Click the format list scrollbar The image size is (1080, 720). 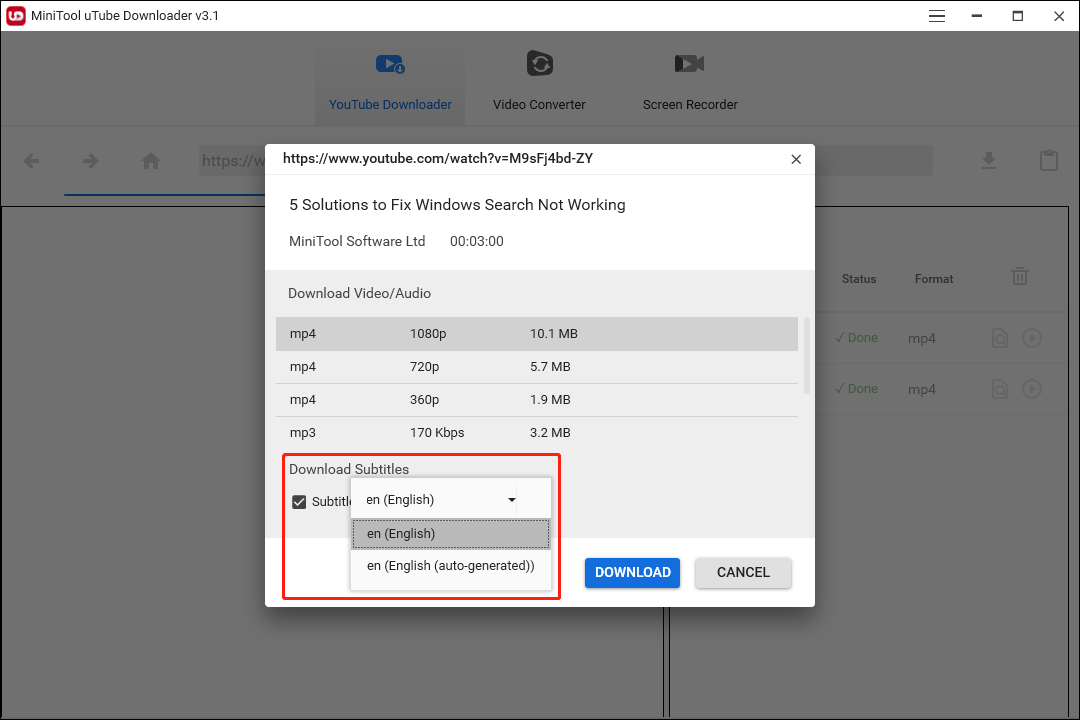point(806,356)
